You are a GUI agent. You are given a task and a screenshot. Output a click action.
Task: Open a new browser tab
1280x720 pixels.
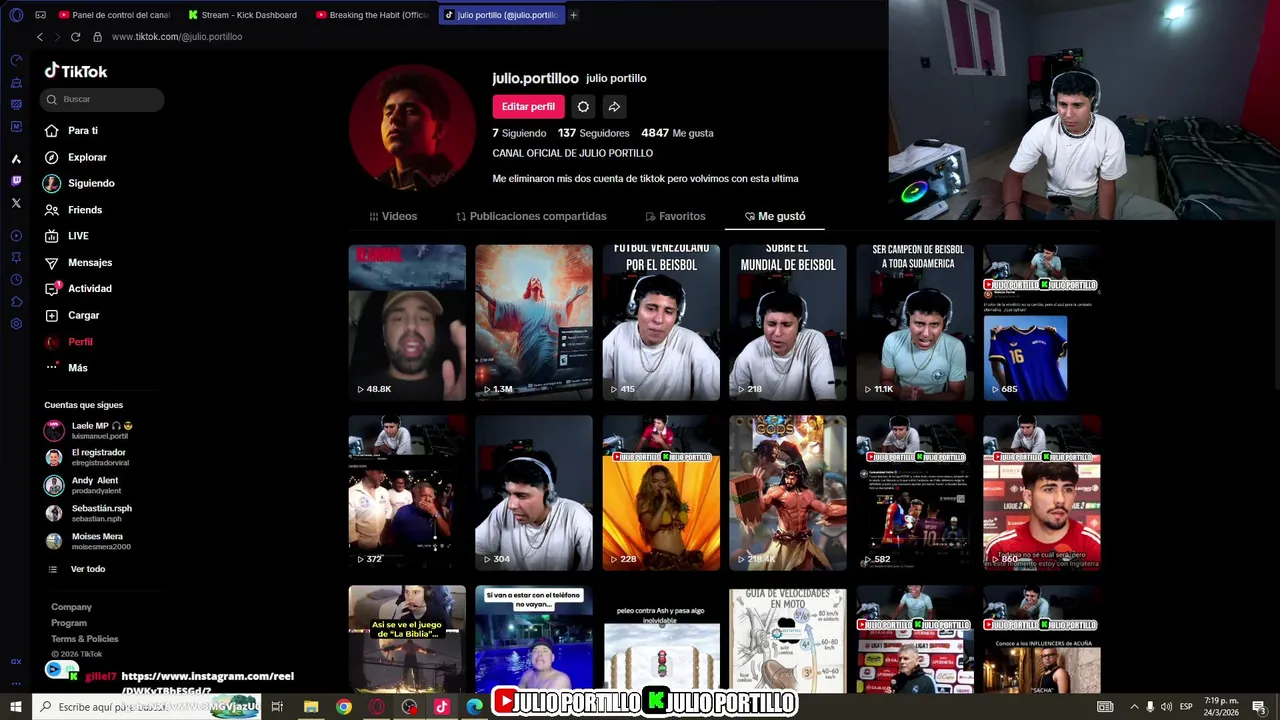(573, 15)
